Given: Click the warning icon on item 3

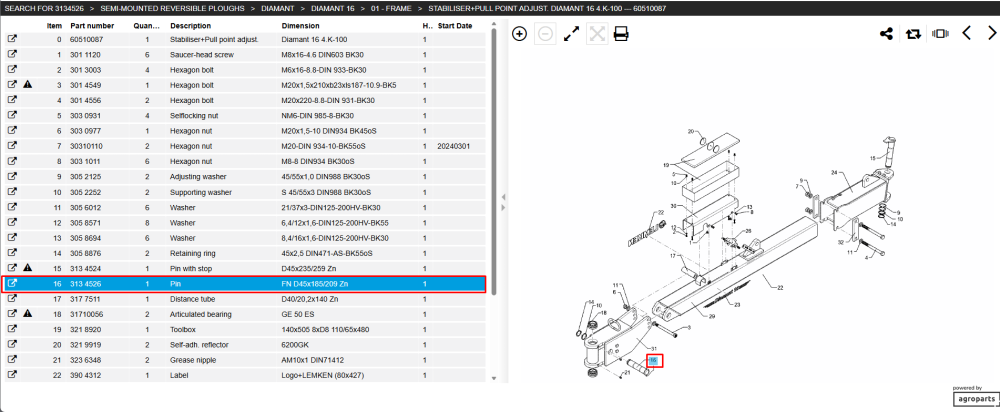Looking at the screenshot, I should click(27, 84).
